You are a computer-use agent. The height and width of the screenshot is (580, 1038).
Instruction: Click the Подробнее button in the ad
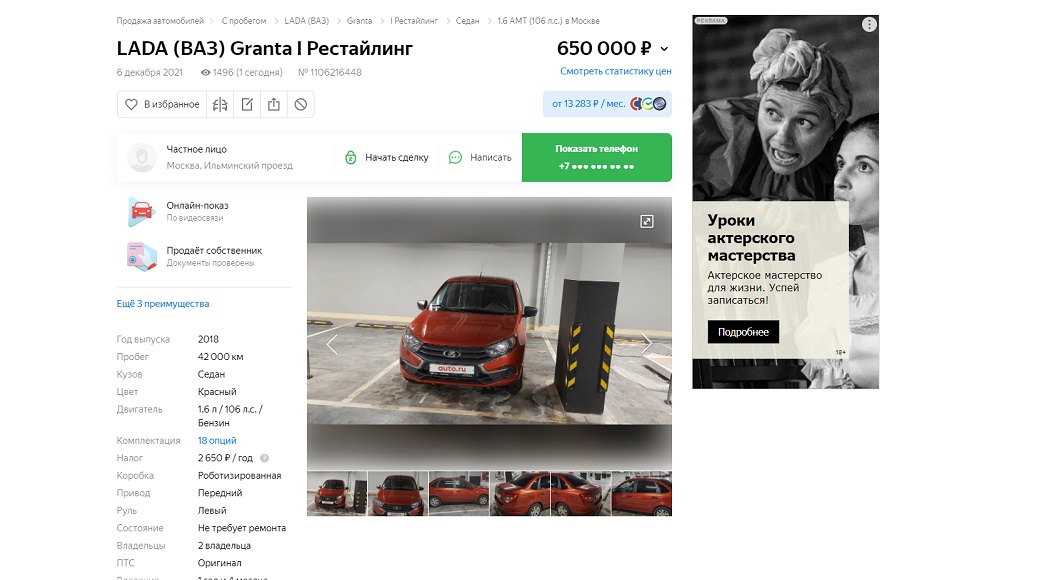click(x=743, y=332)
